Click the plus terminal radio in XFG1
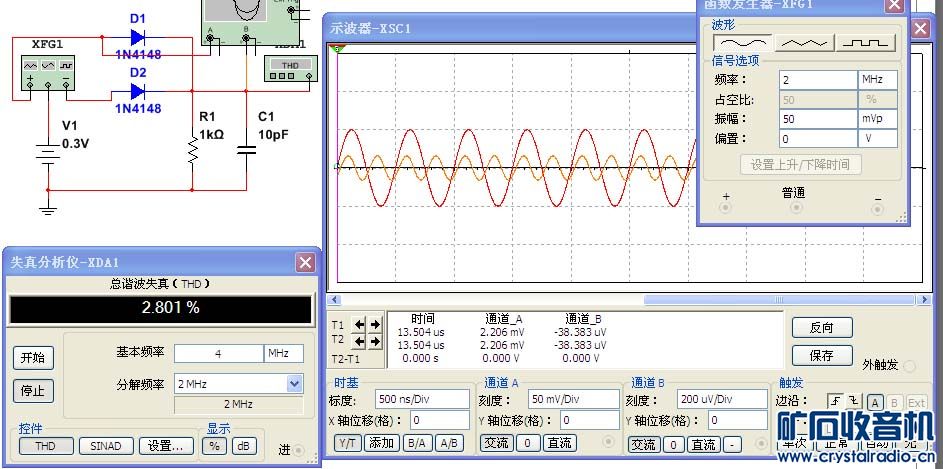The width and height of the screenshot is (943, 469). (726, 208)
